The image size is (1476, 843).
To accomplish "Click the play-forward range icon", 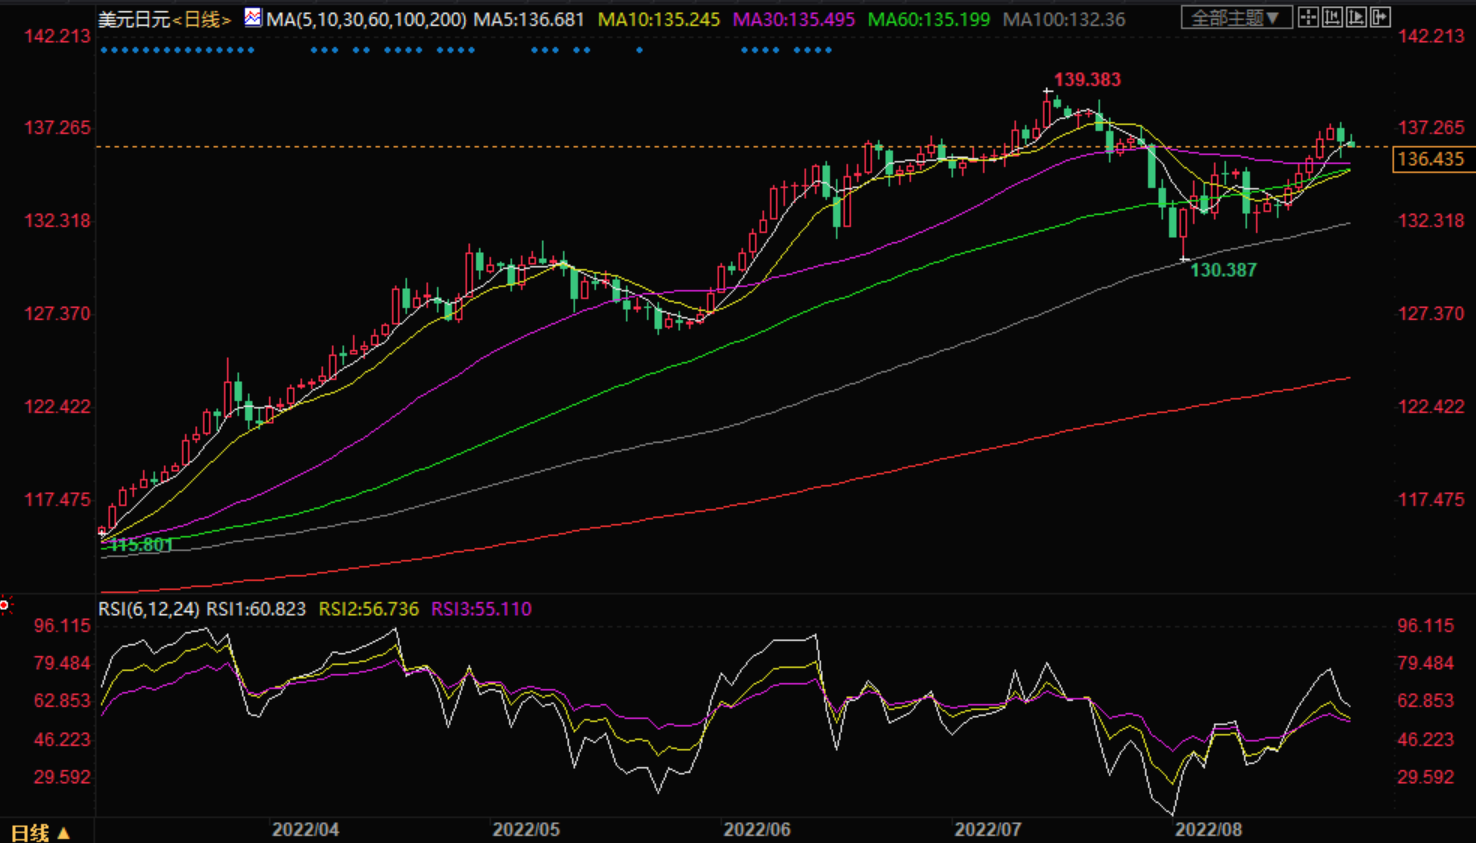I will 1357,17.
